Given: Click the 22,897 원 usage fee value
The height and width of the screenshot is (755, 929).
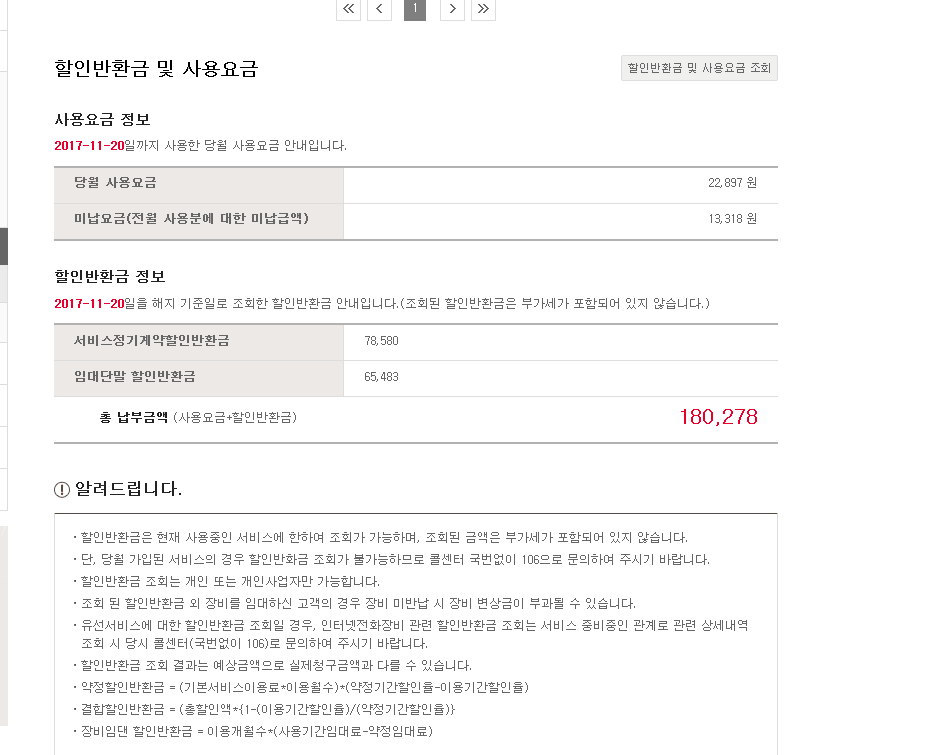Looking at the screenshot, I should tap(732, 184).
